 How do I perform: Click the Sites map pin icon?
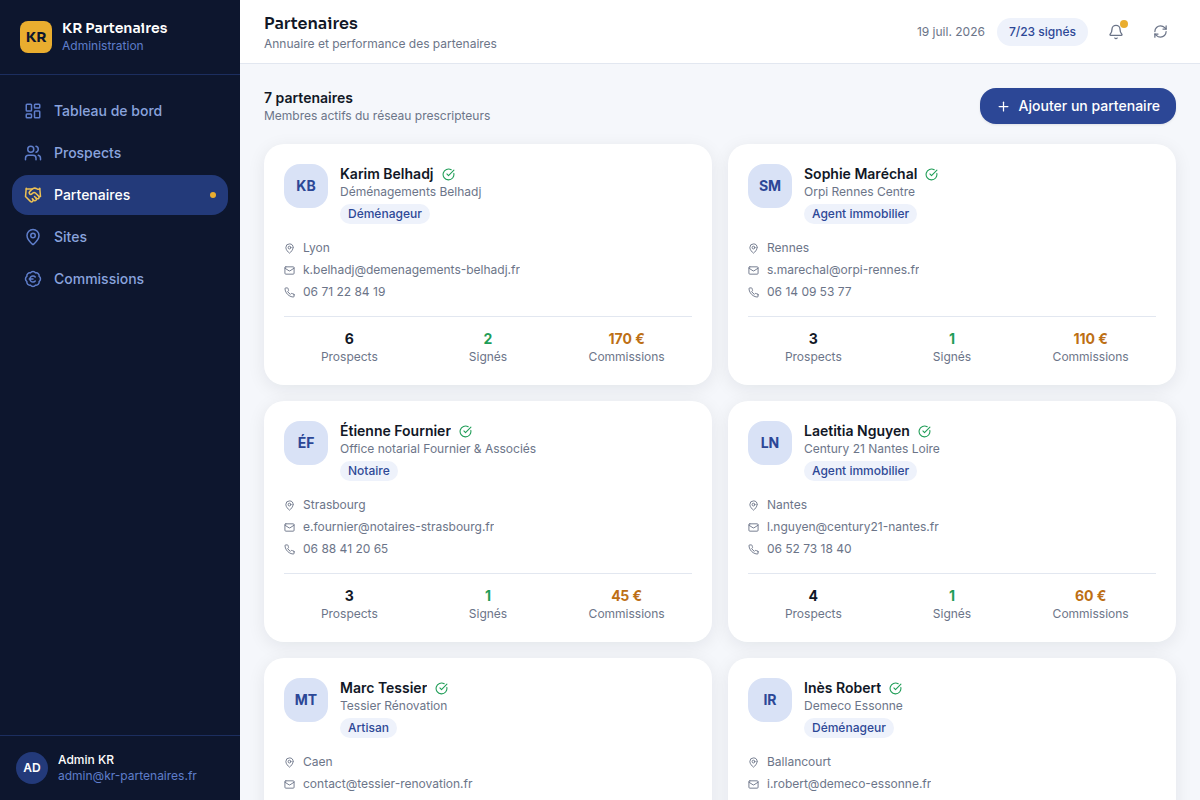pyautogui.click(x=33, y=237)
